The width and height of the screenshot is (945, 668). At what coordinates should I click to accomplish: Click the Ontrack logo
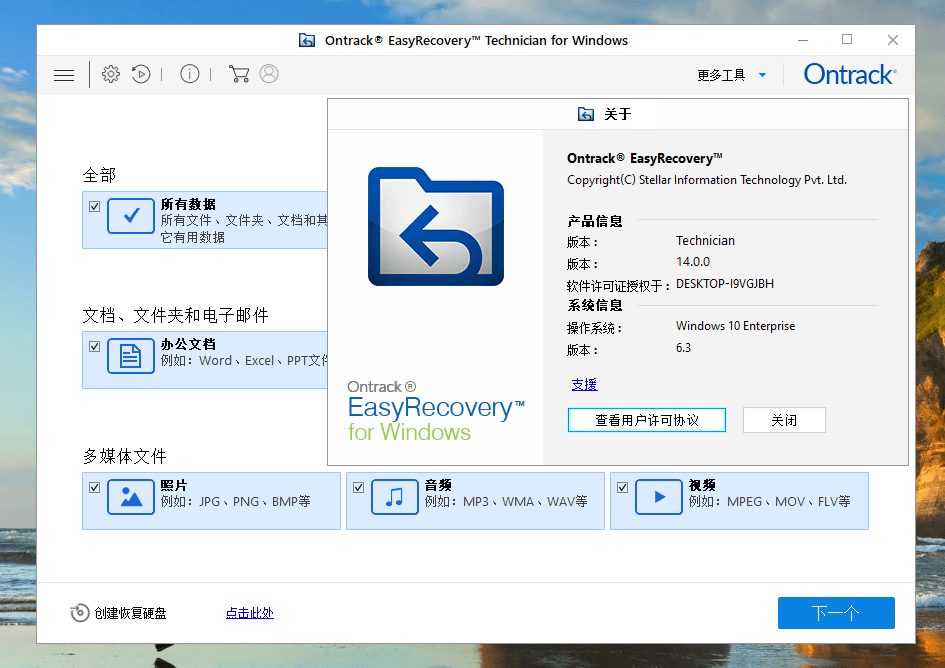(x=850, y=74)
